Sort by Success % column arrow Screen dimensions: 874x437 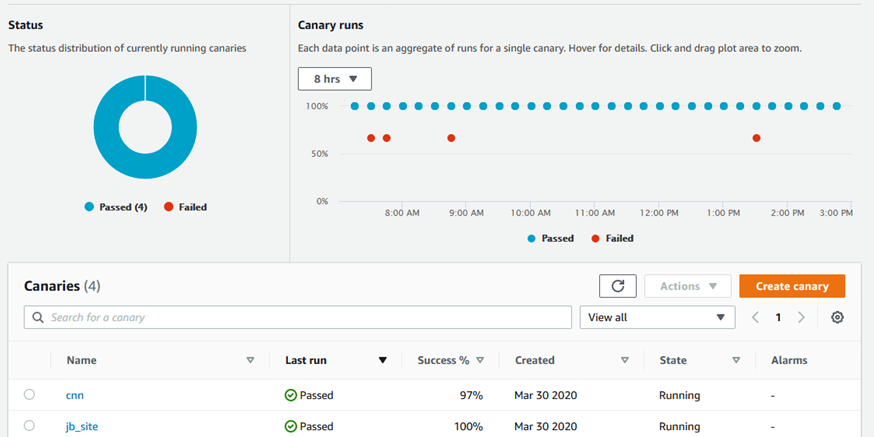[x=480, y=360]
